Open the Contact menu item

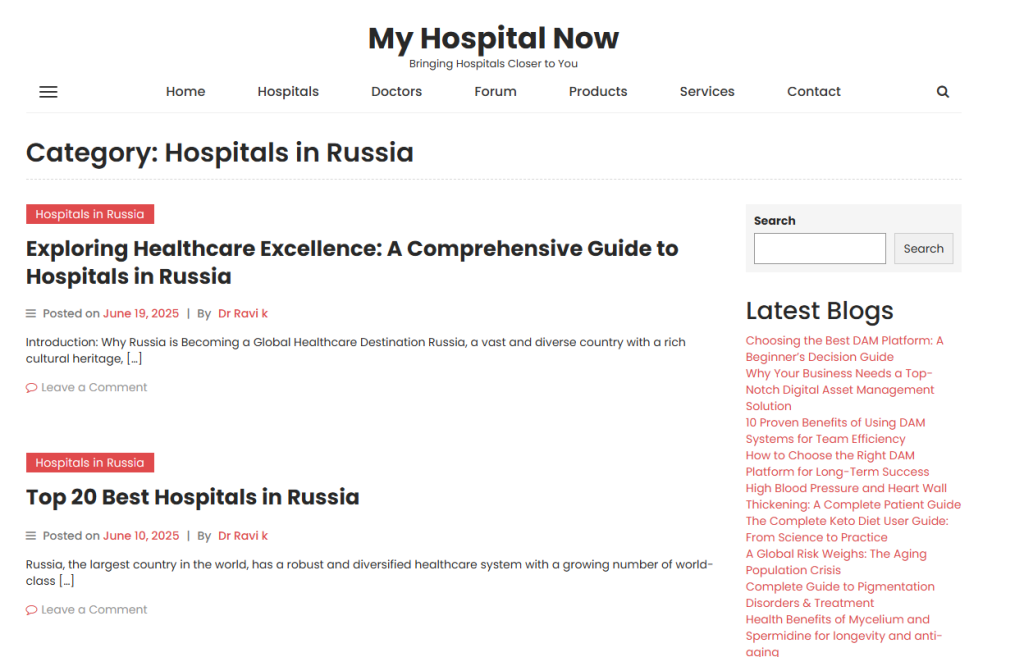814,91
